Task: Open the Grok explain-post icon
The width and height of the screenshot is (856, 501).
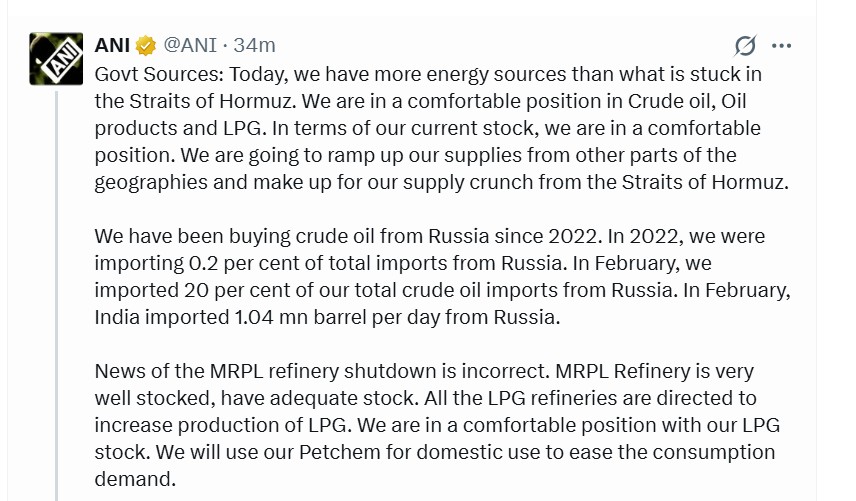Action: coord(745,46)
